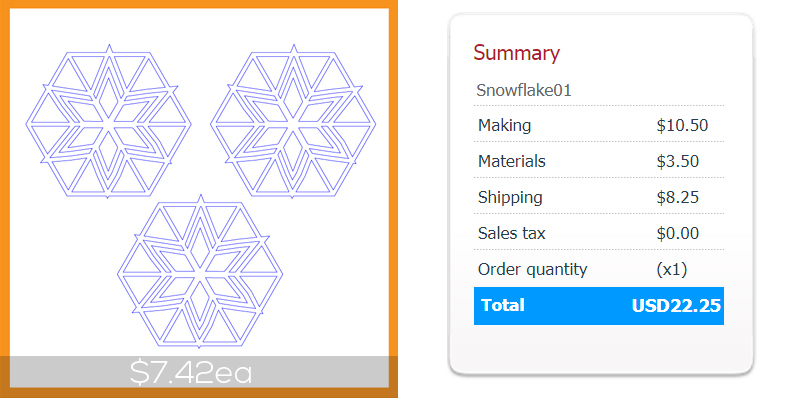This screenshot has width=800, height=398.
Task: Click the Shipping row label
Action: pos(510,197)
